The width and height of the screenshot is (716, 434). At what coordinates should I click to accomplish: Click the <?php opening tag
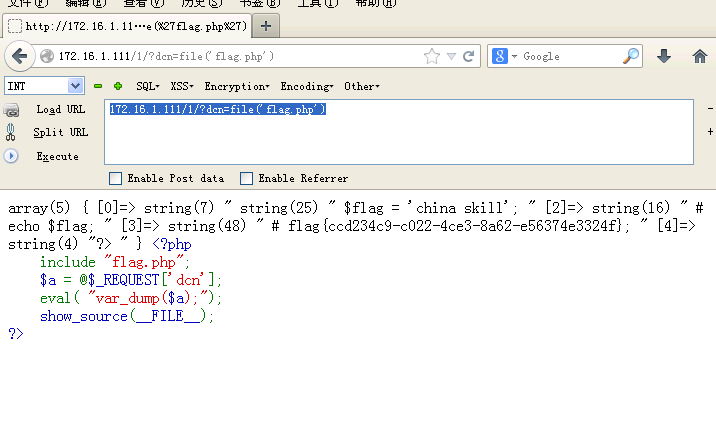coord(172,244)
